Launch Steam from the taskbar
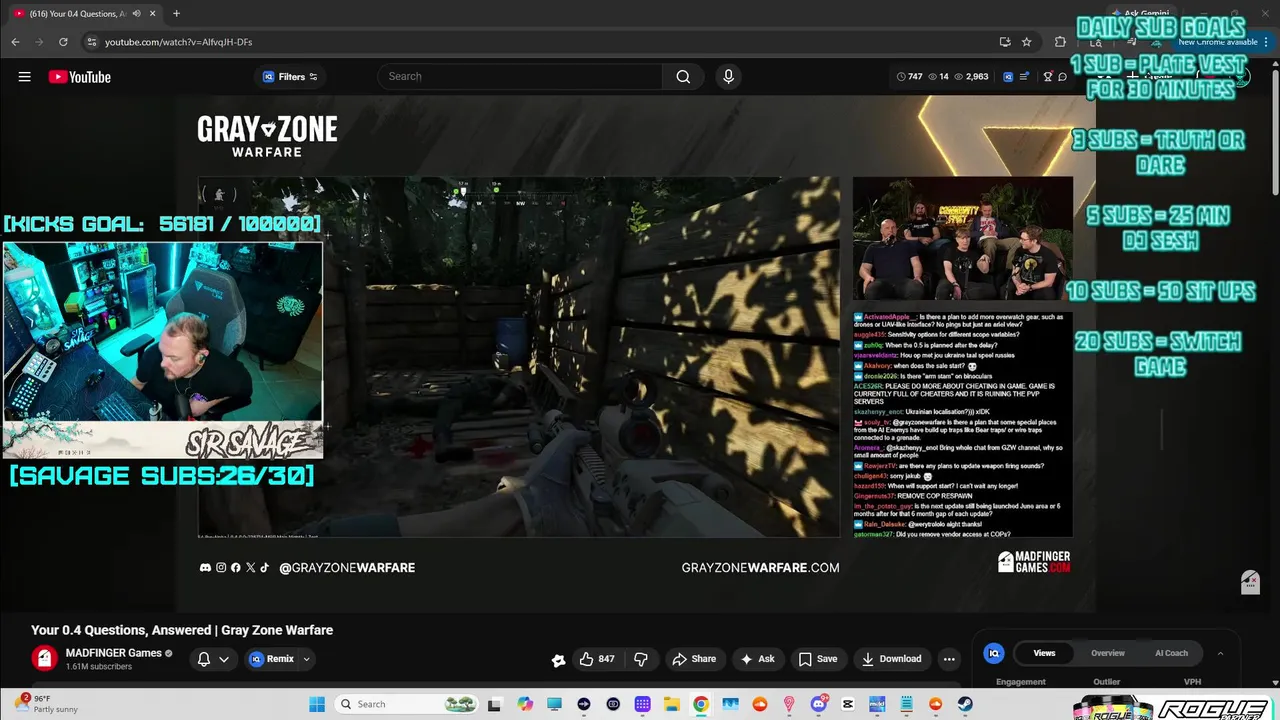This screenshot has width=1280, height=720. 965,704
